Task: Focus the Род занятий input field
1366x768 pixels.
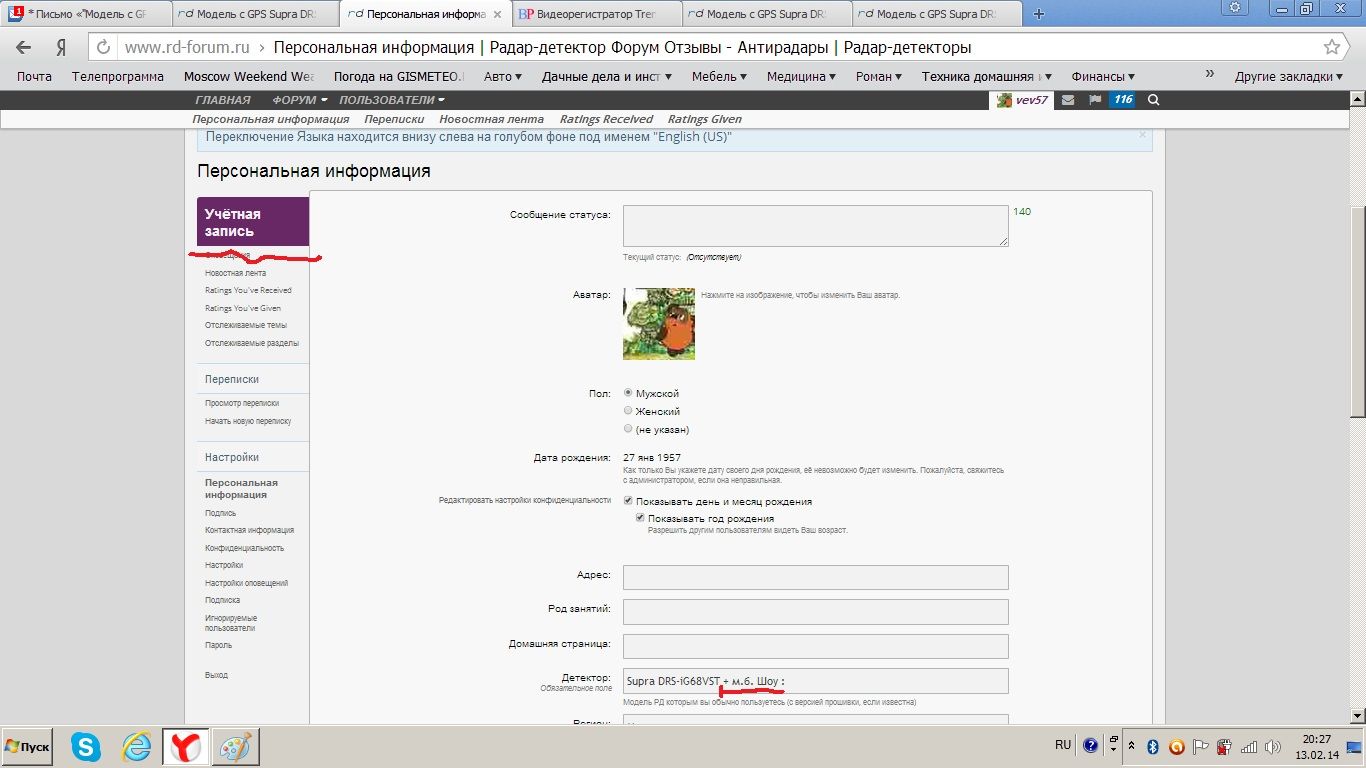Action: (816, 612)
